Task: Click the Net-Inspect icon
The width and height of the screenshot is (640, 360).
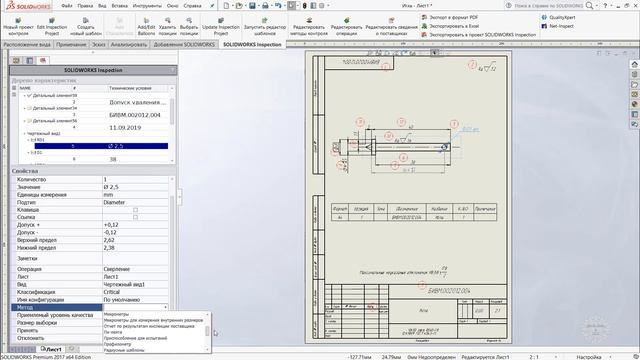Action: coord(544,26)
